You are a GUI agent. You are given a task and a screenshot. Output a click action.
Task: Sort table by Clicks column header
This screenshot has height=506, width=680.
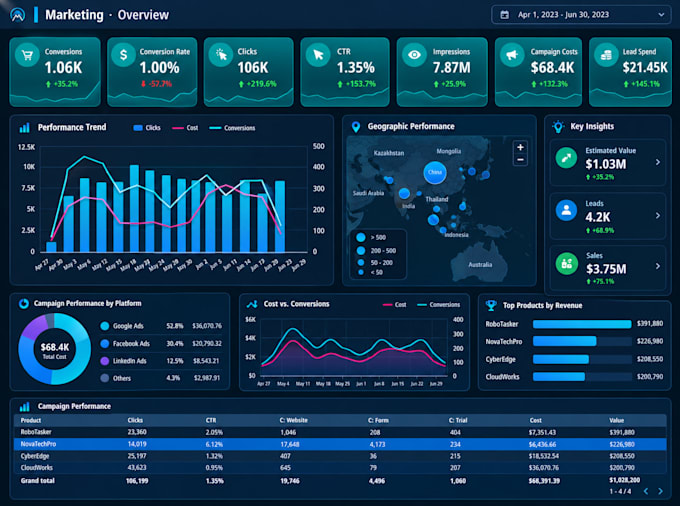coord(135,420)
